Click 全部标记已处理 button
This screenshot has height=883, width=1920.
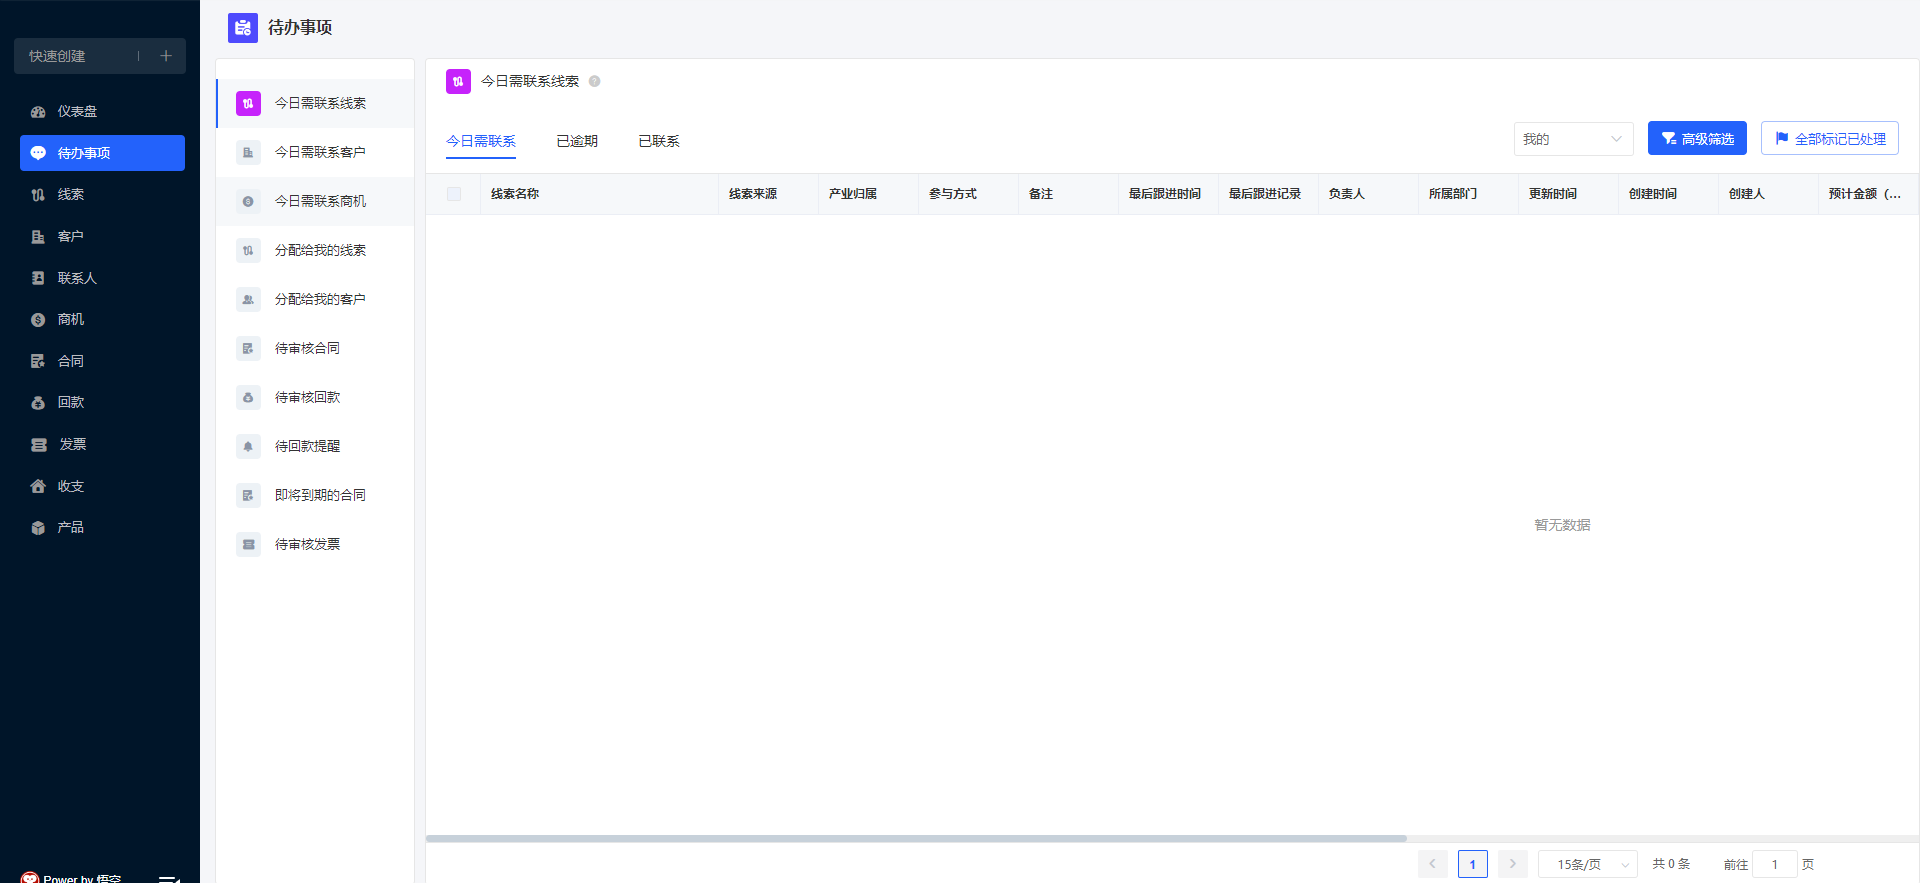click(1830, 138)
